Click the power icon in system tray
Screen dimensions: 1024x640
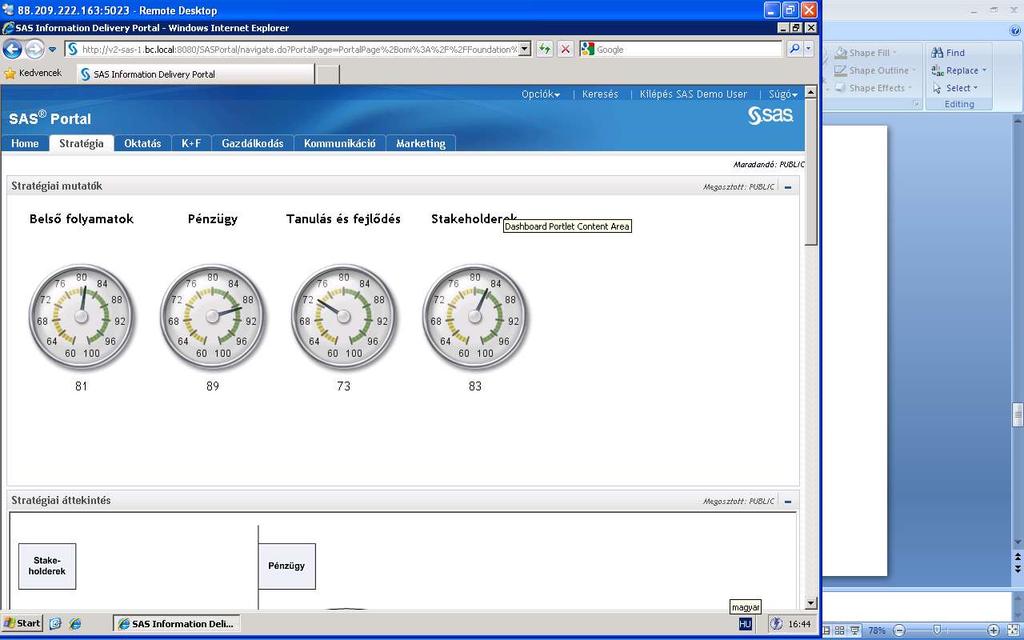click(776, 624)
